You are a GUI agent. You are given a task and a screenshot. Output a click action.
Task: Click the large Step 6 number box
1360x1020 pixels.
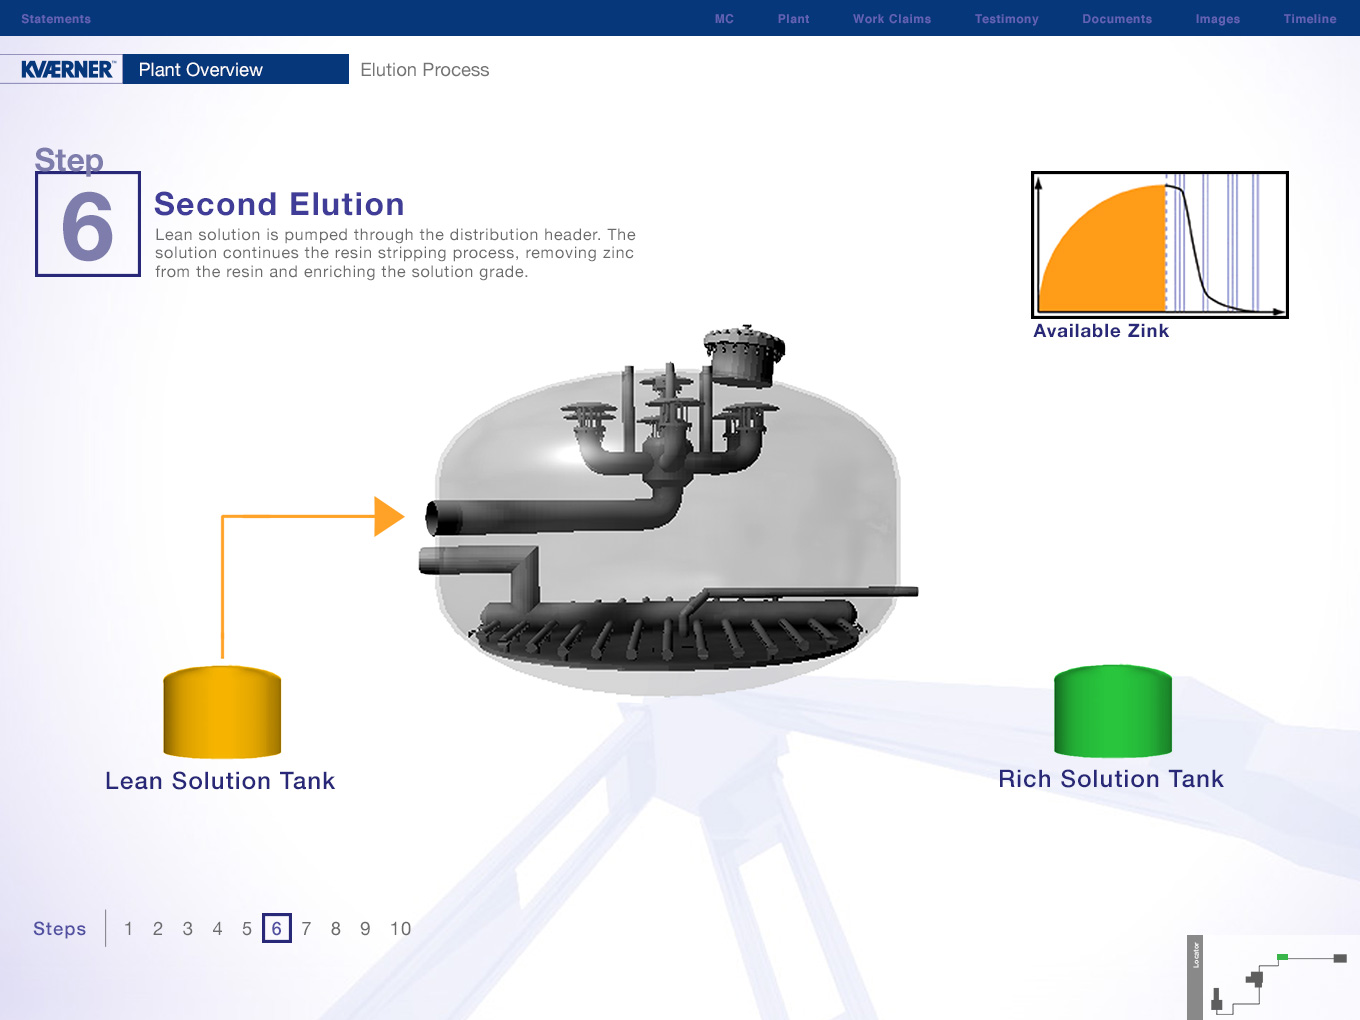pos(88,225)
